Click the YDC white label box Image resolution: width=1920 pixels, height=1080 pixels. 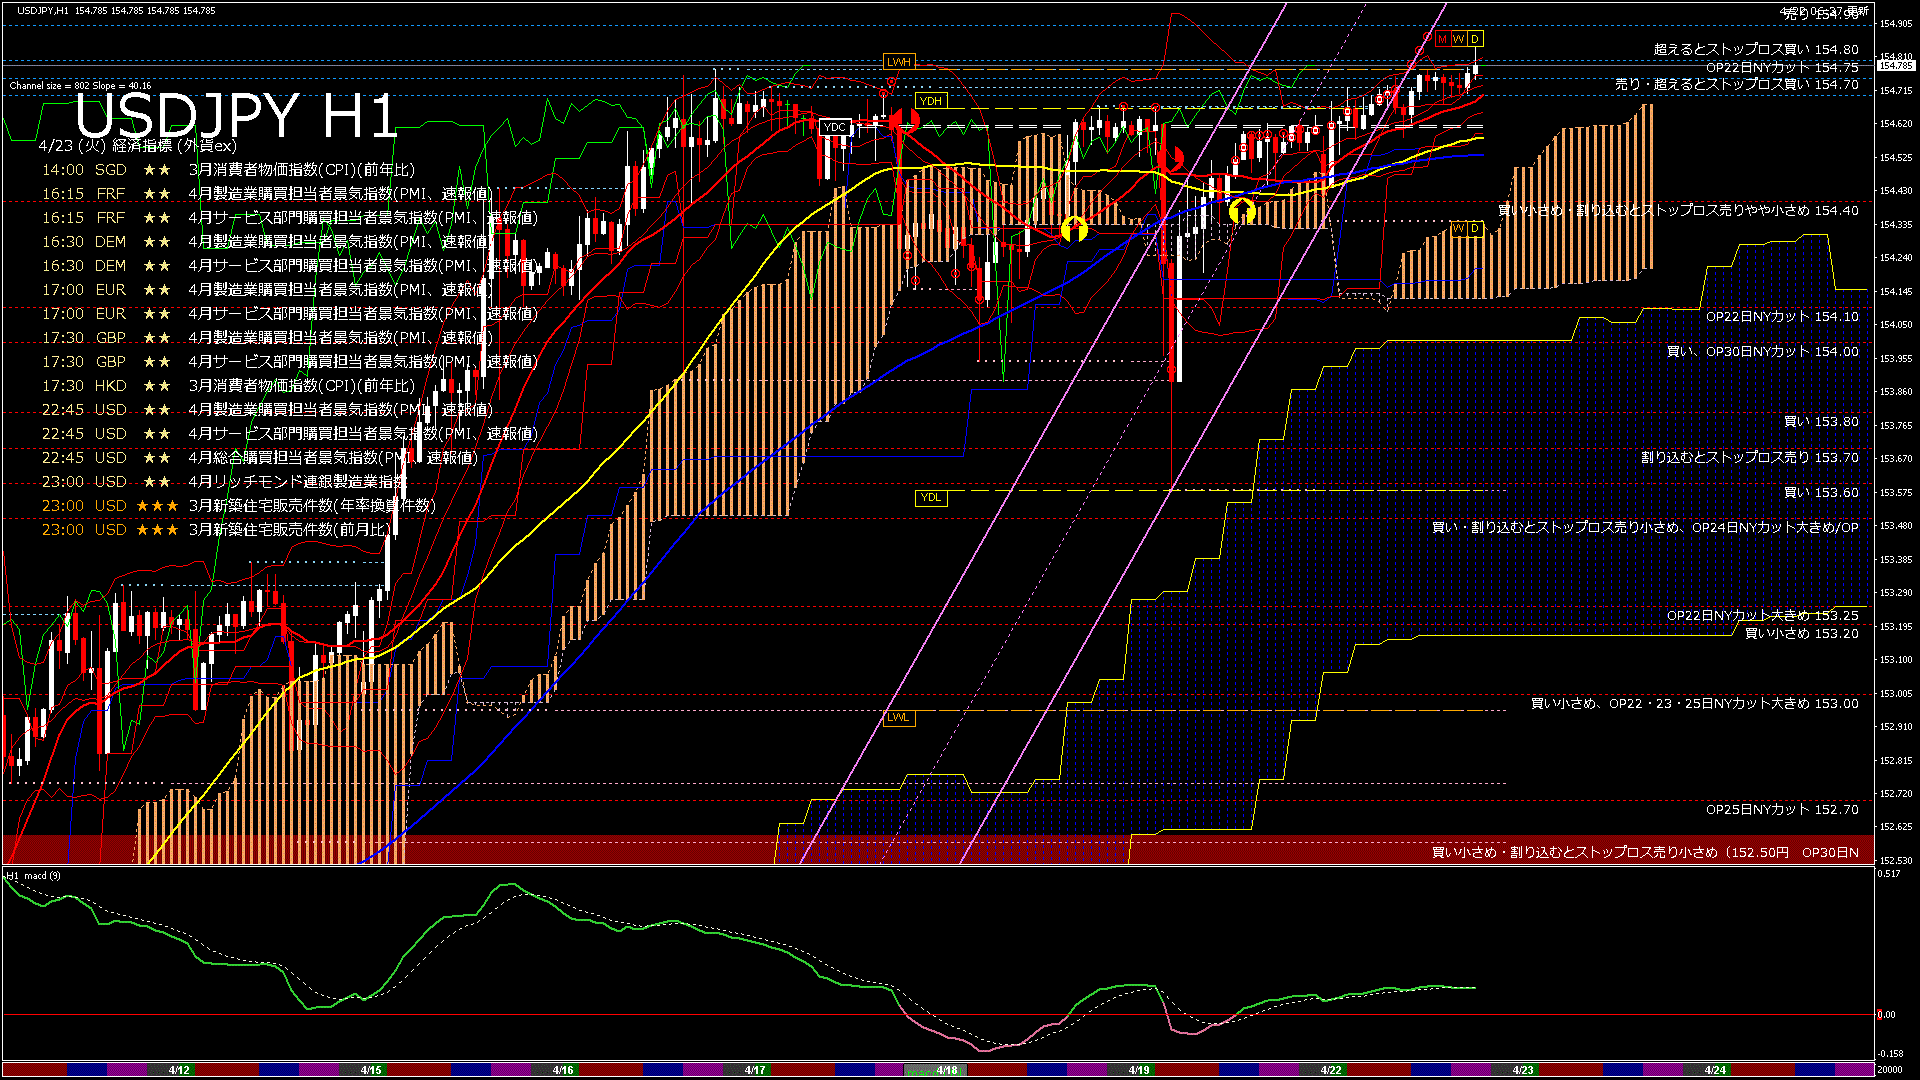pos(834,127)
